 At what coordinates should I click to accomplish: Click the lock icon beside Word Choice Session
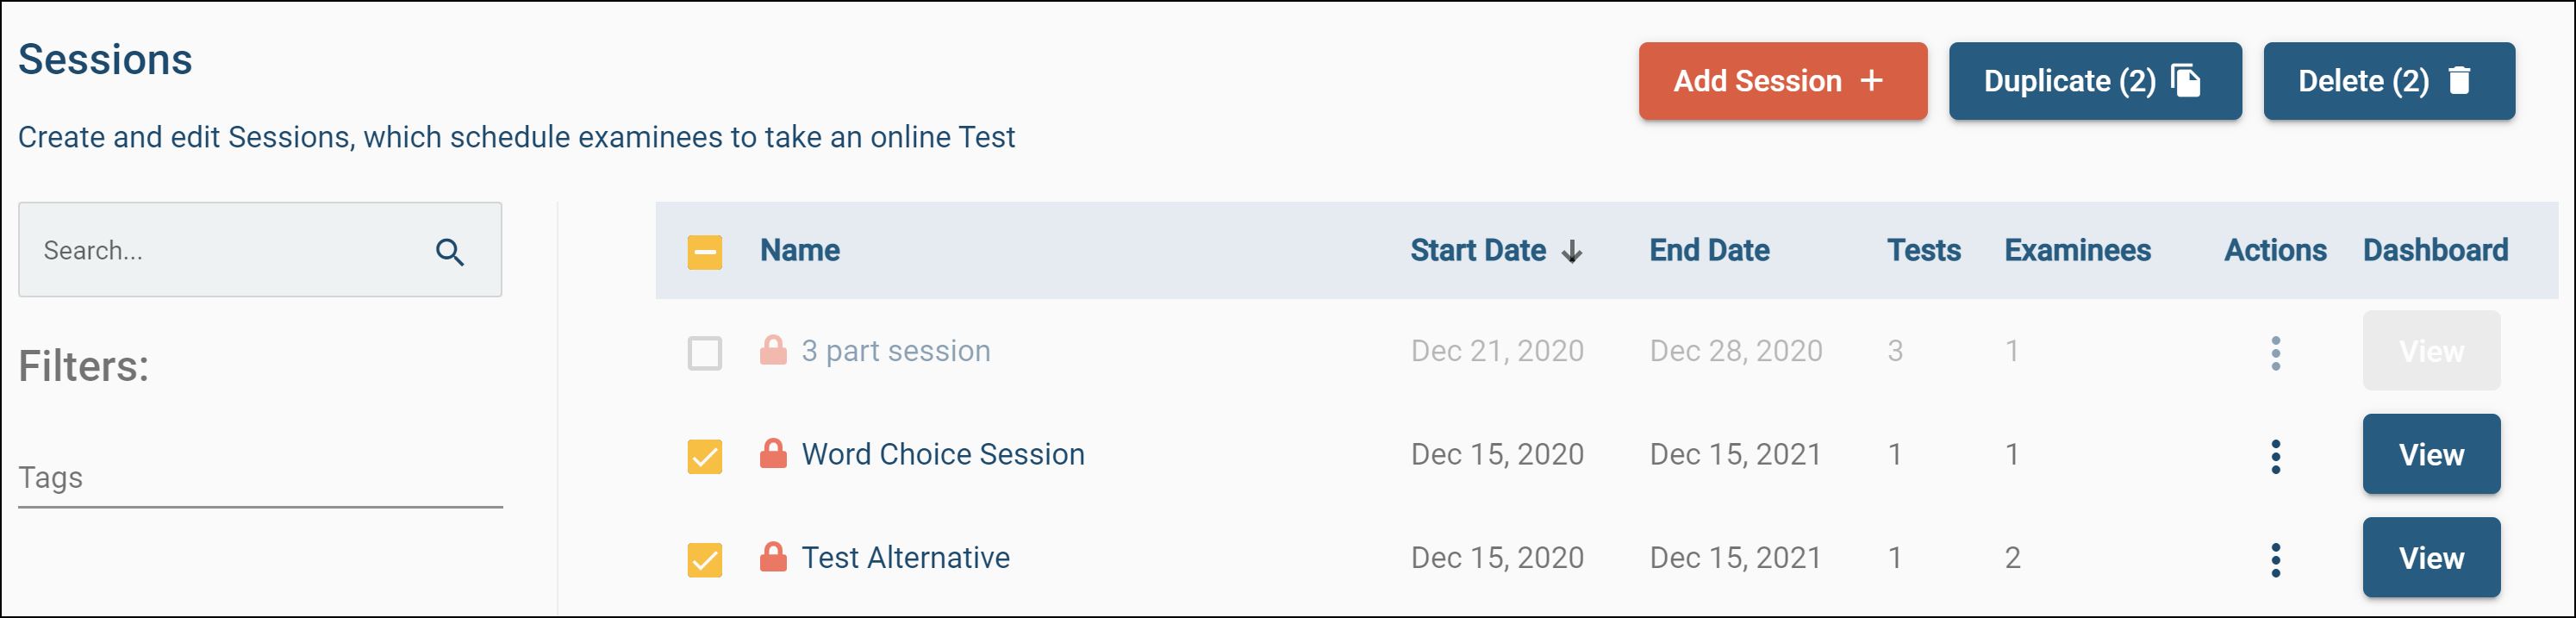point(773,454)
